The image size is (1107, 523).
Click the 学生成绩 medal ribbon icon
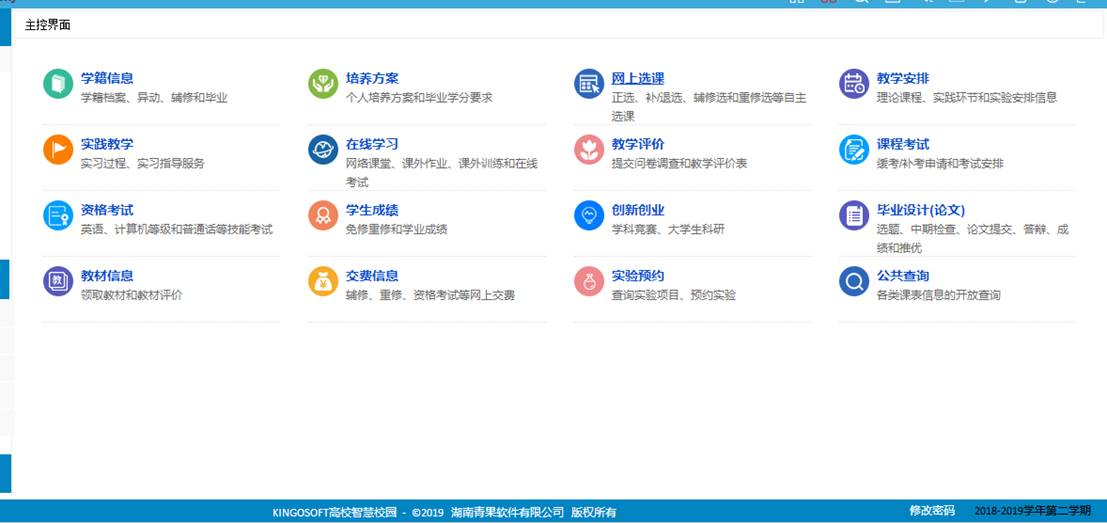[x=323, y=215]
